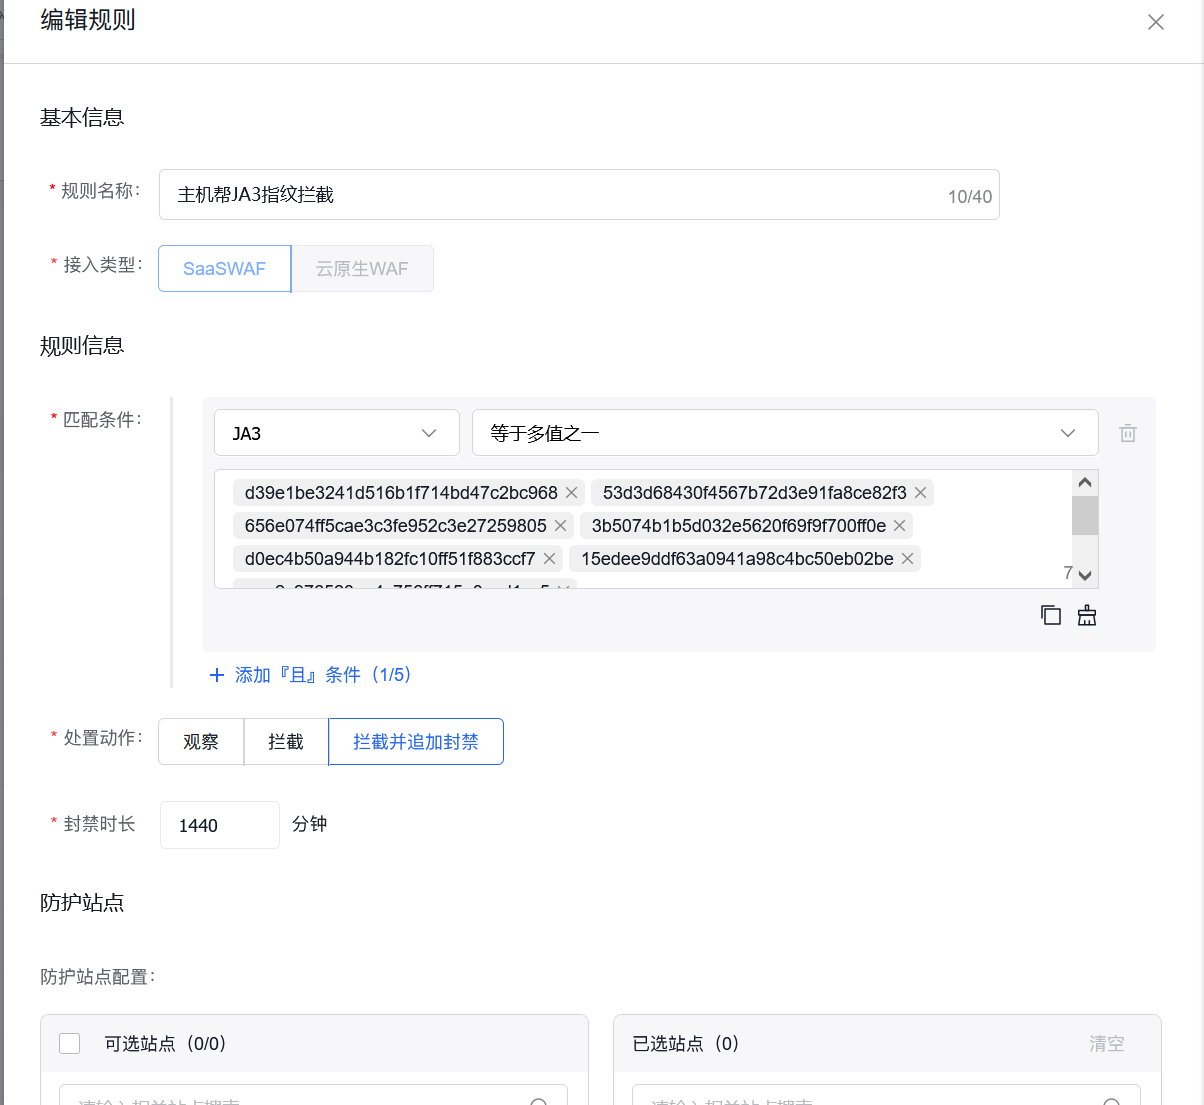This screenshot has height=1105, width=1204.
Task: Select the 观察 action option
Action: tap(201, 741)
